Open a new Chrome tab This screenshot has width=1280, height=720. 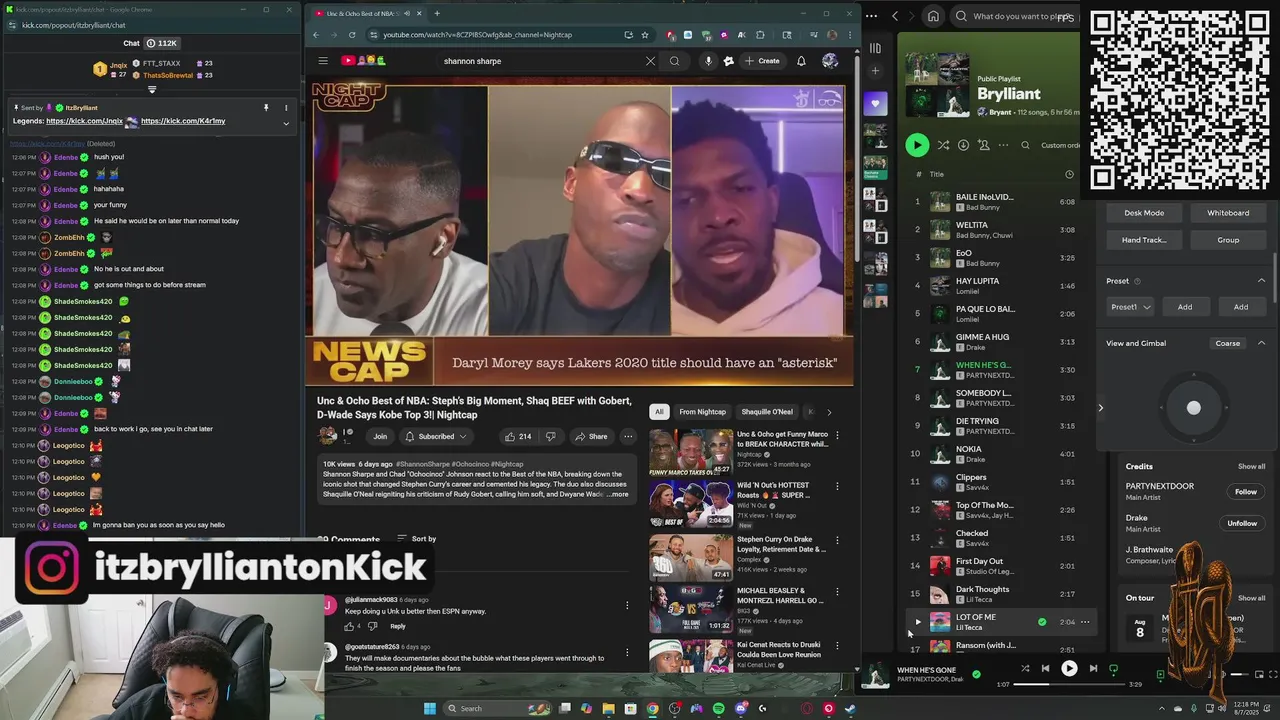436,14
